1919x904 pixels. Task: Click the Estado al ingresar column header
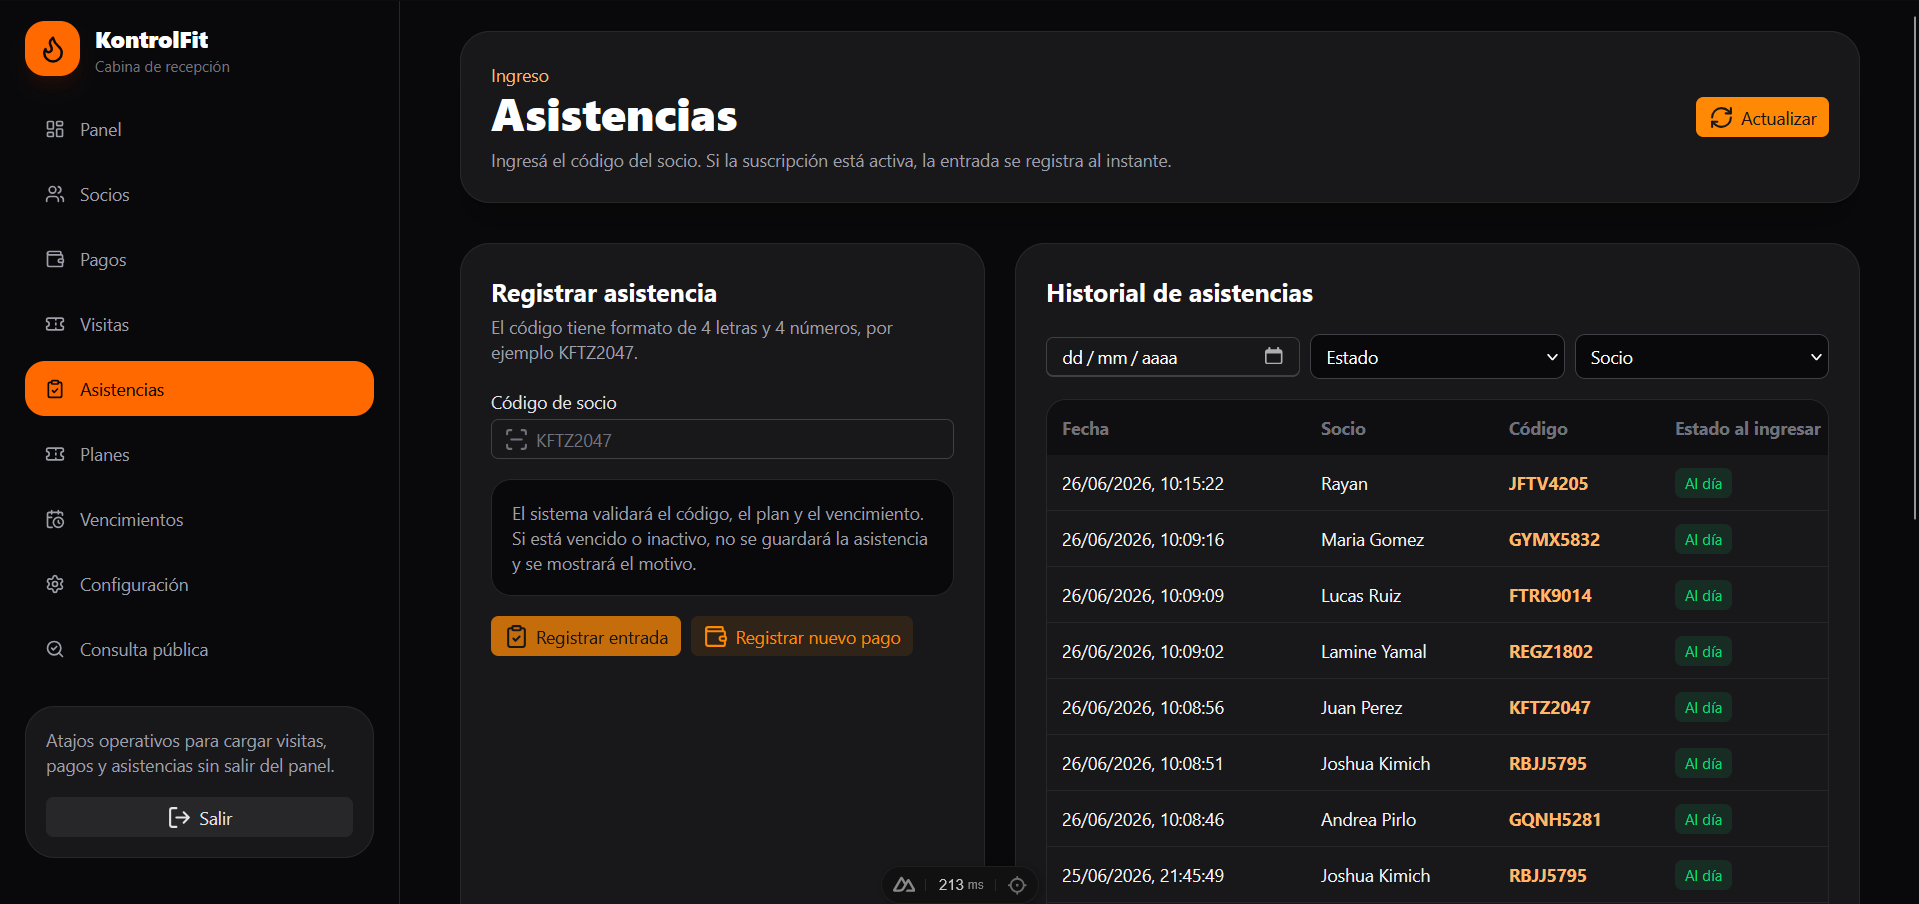click(1747, 429)
